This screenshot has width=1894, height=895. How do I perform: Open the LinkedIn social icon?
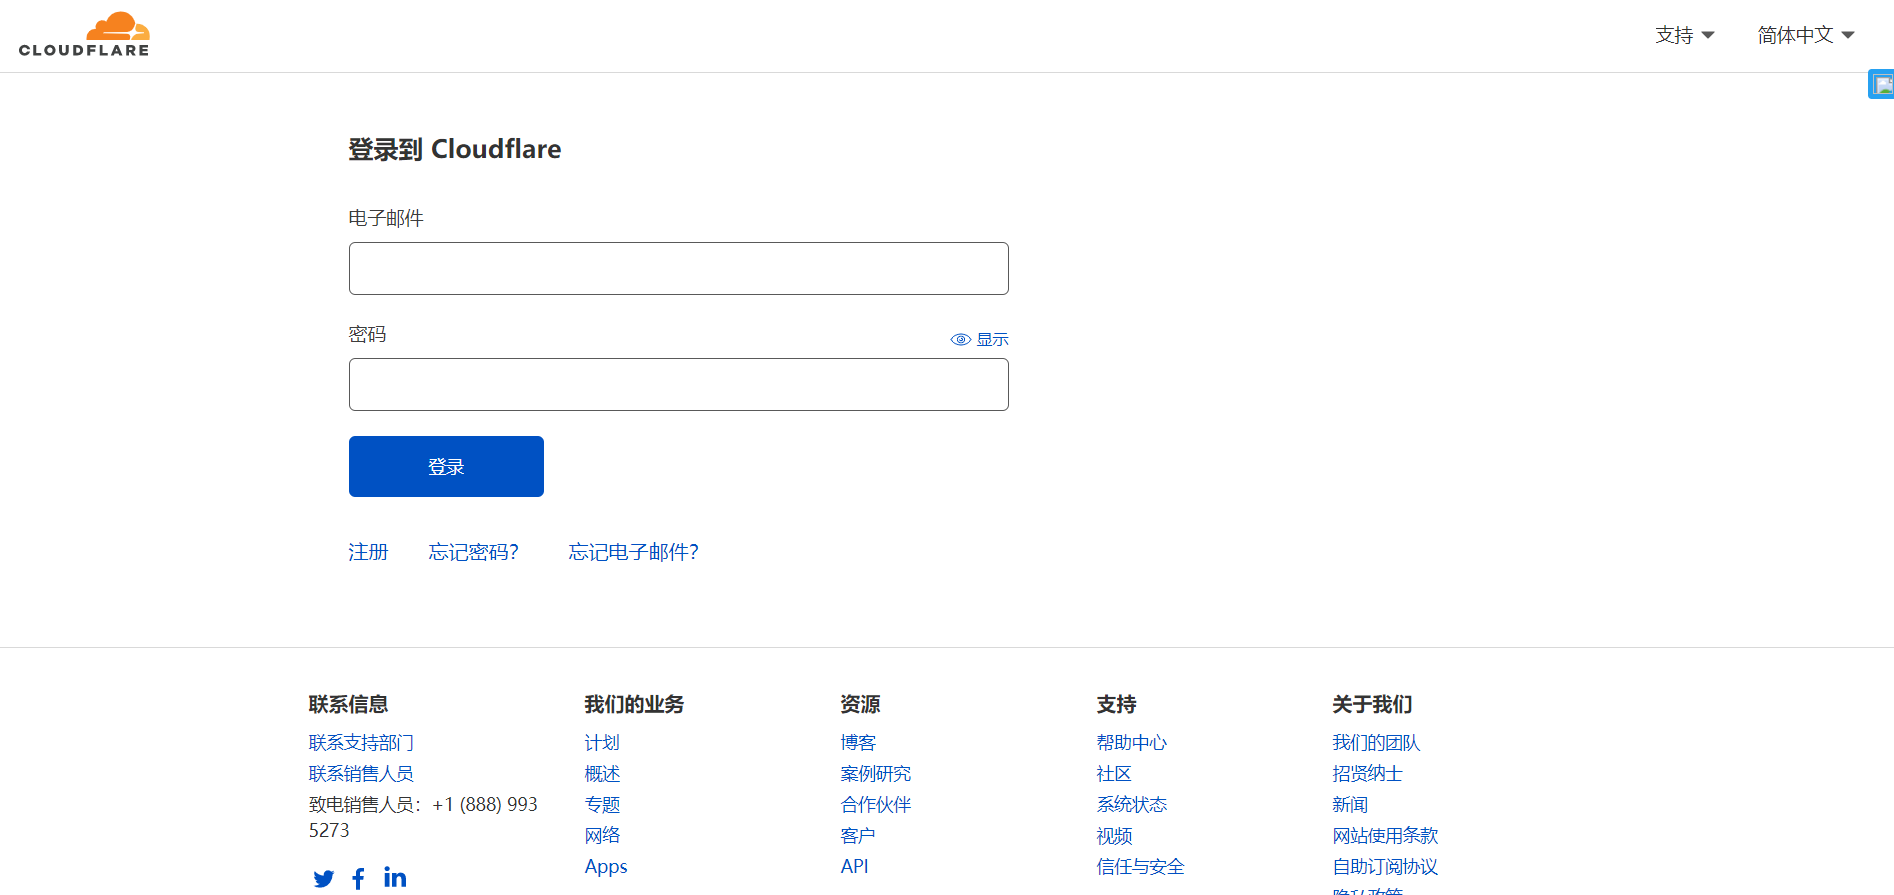395,878
